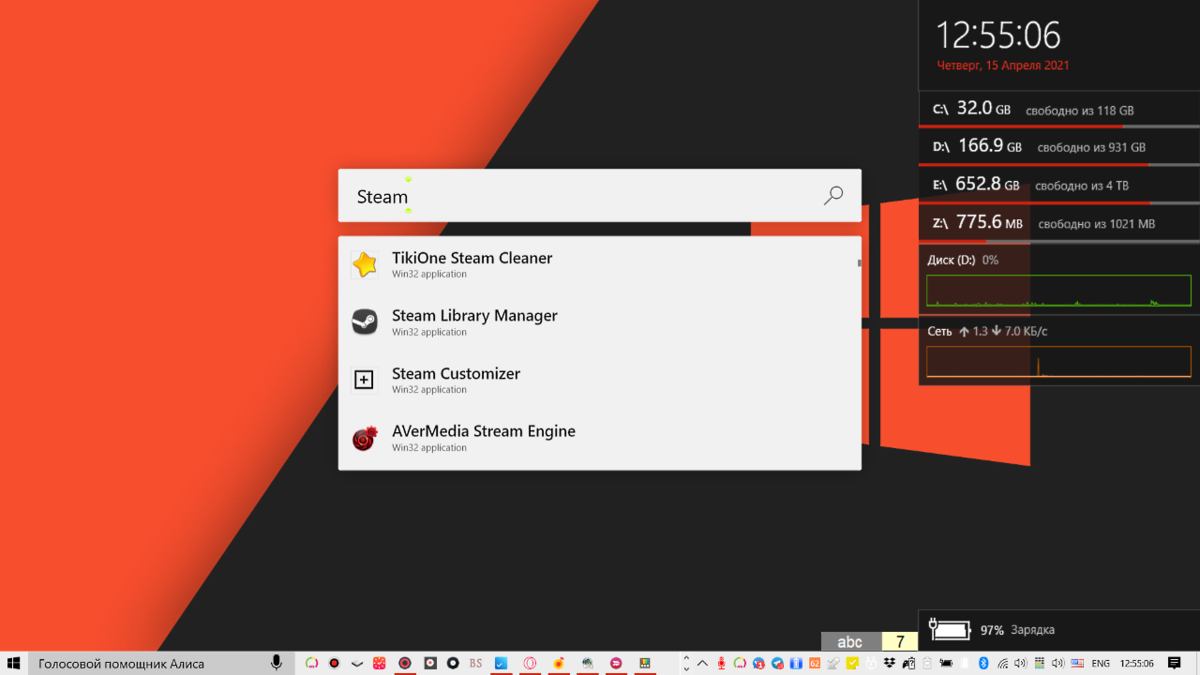The height and width of the screenshot is (675, 1200).
Task: Click the AVerMedia Stream Engine icon
Action: [365, 438]
